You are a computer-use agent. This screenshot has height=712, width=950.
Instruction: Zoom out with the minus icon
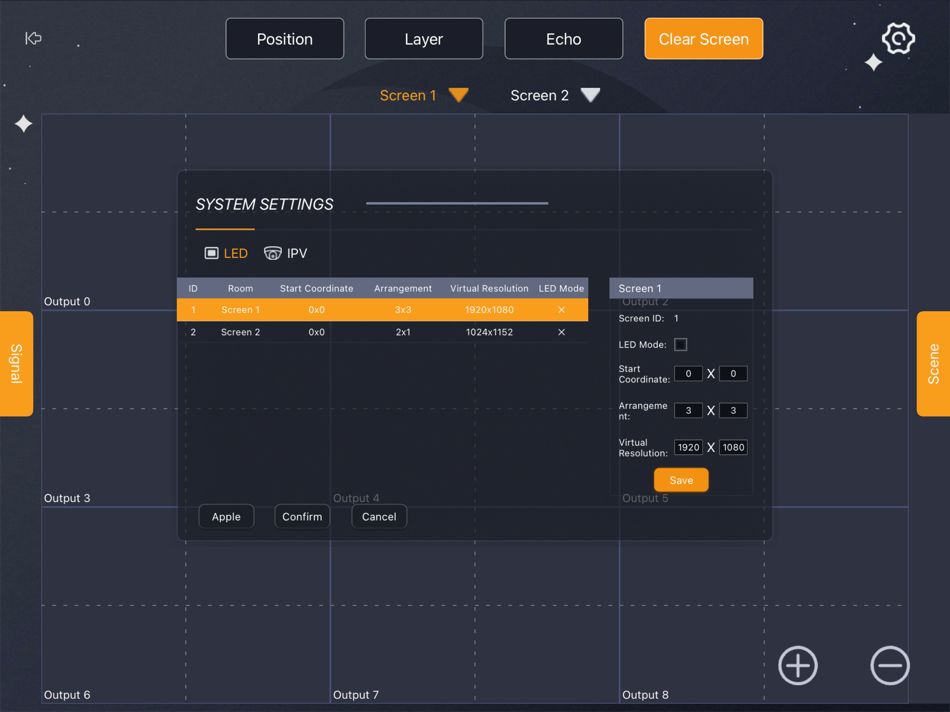coord(890,665)
